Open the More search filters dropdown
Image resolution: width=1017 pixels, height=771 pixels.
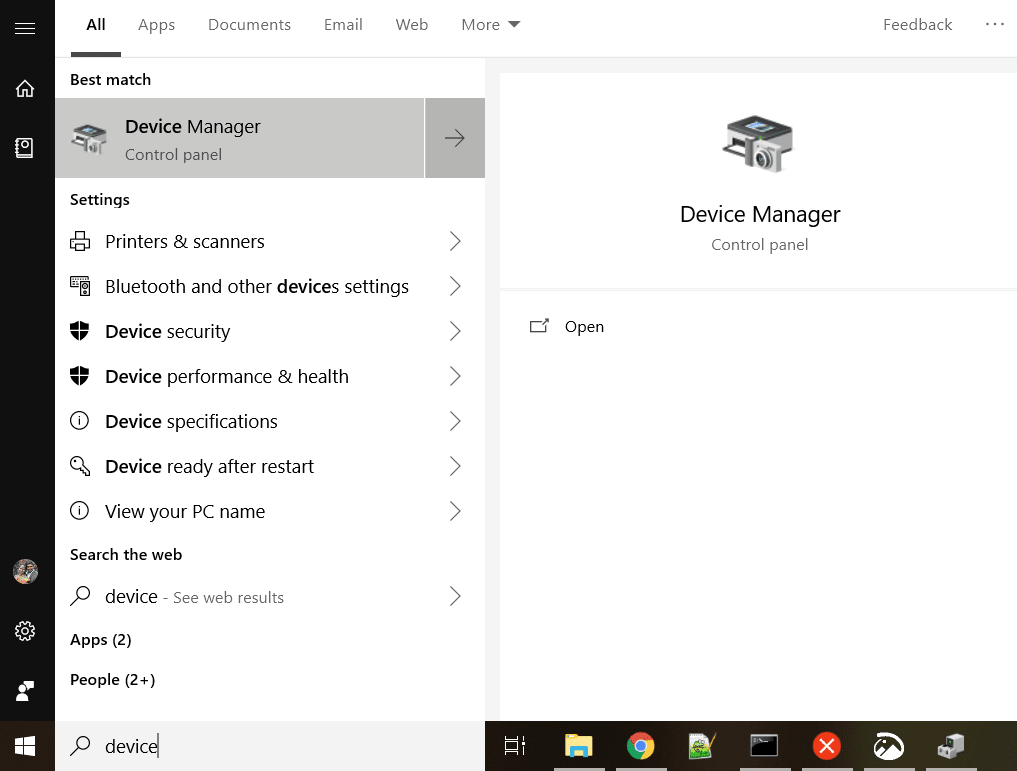coord(489,24)
